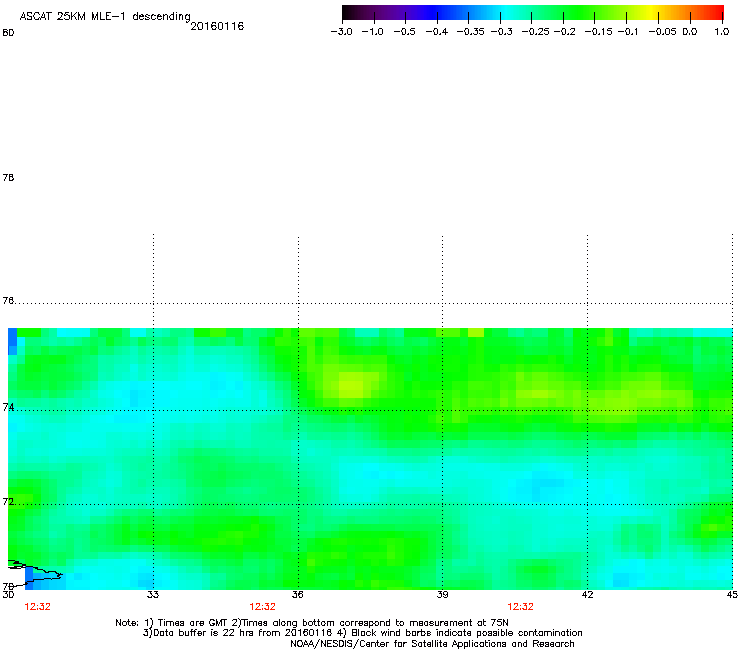Click the -0.05 color scale label
Image resolution: width=740 pixels, height=650 pixels.
[x=663, y=32]
